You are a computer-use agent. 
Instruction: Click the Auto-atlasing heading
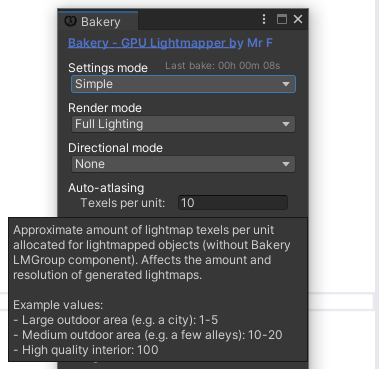coord(106,188)
